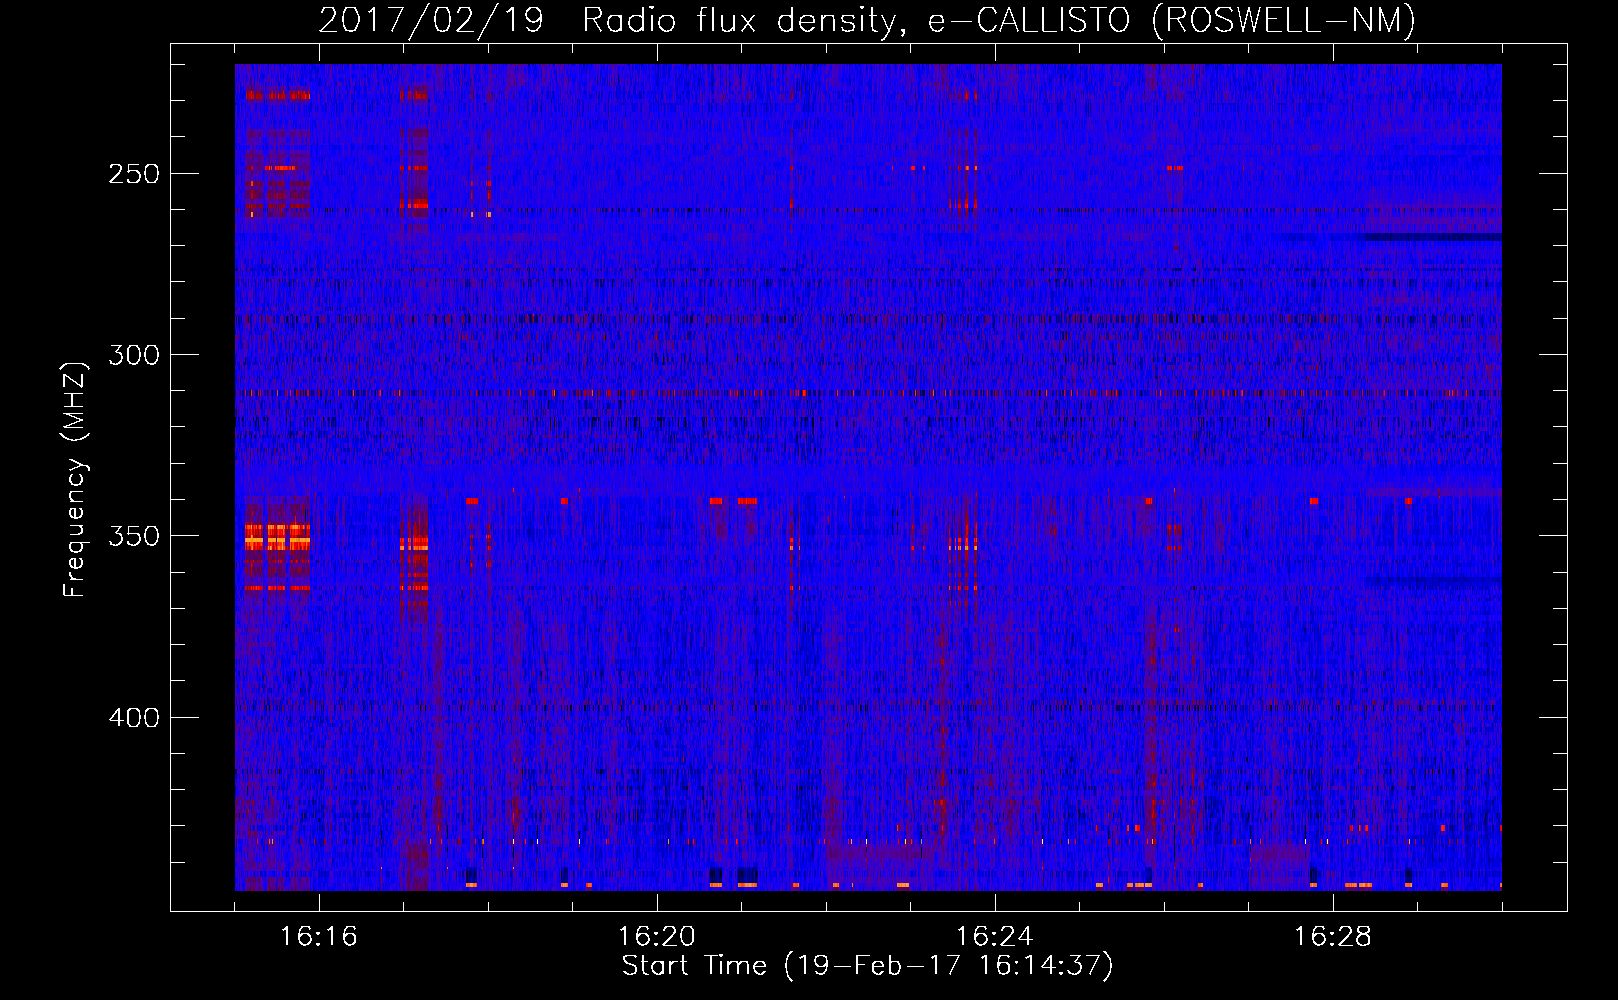The image size is (1618, 1000).
Task: Click the 300 frequency tick label
Action: 133,355
